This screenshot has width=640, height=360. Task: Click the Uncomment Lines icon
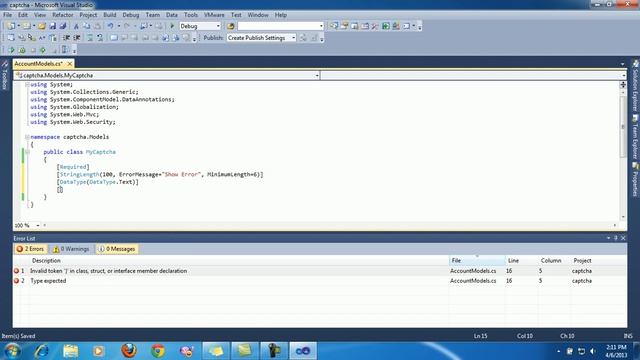pos(100,38)
